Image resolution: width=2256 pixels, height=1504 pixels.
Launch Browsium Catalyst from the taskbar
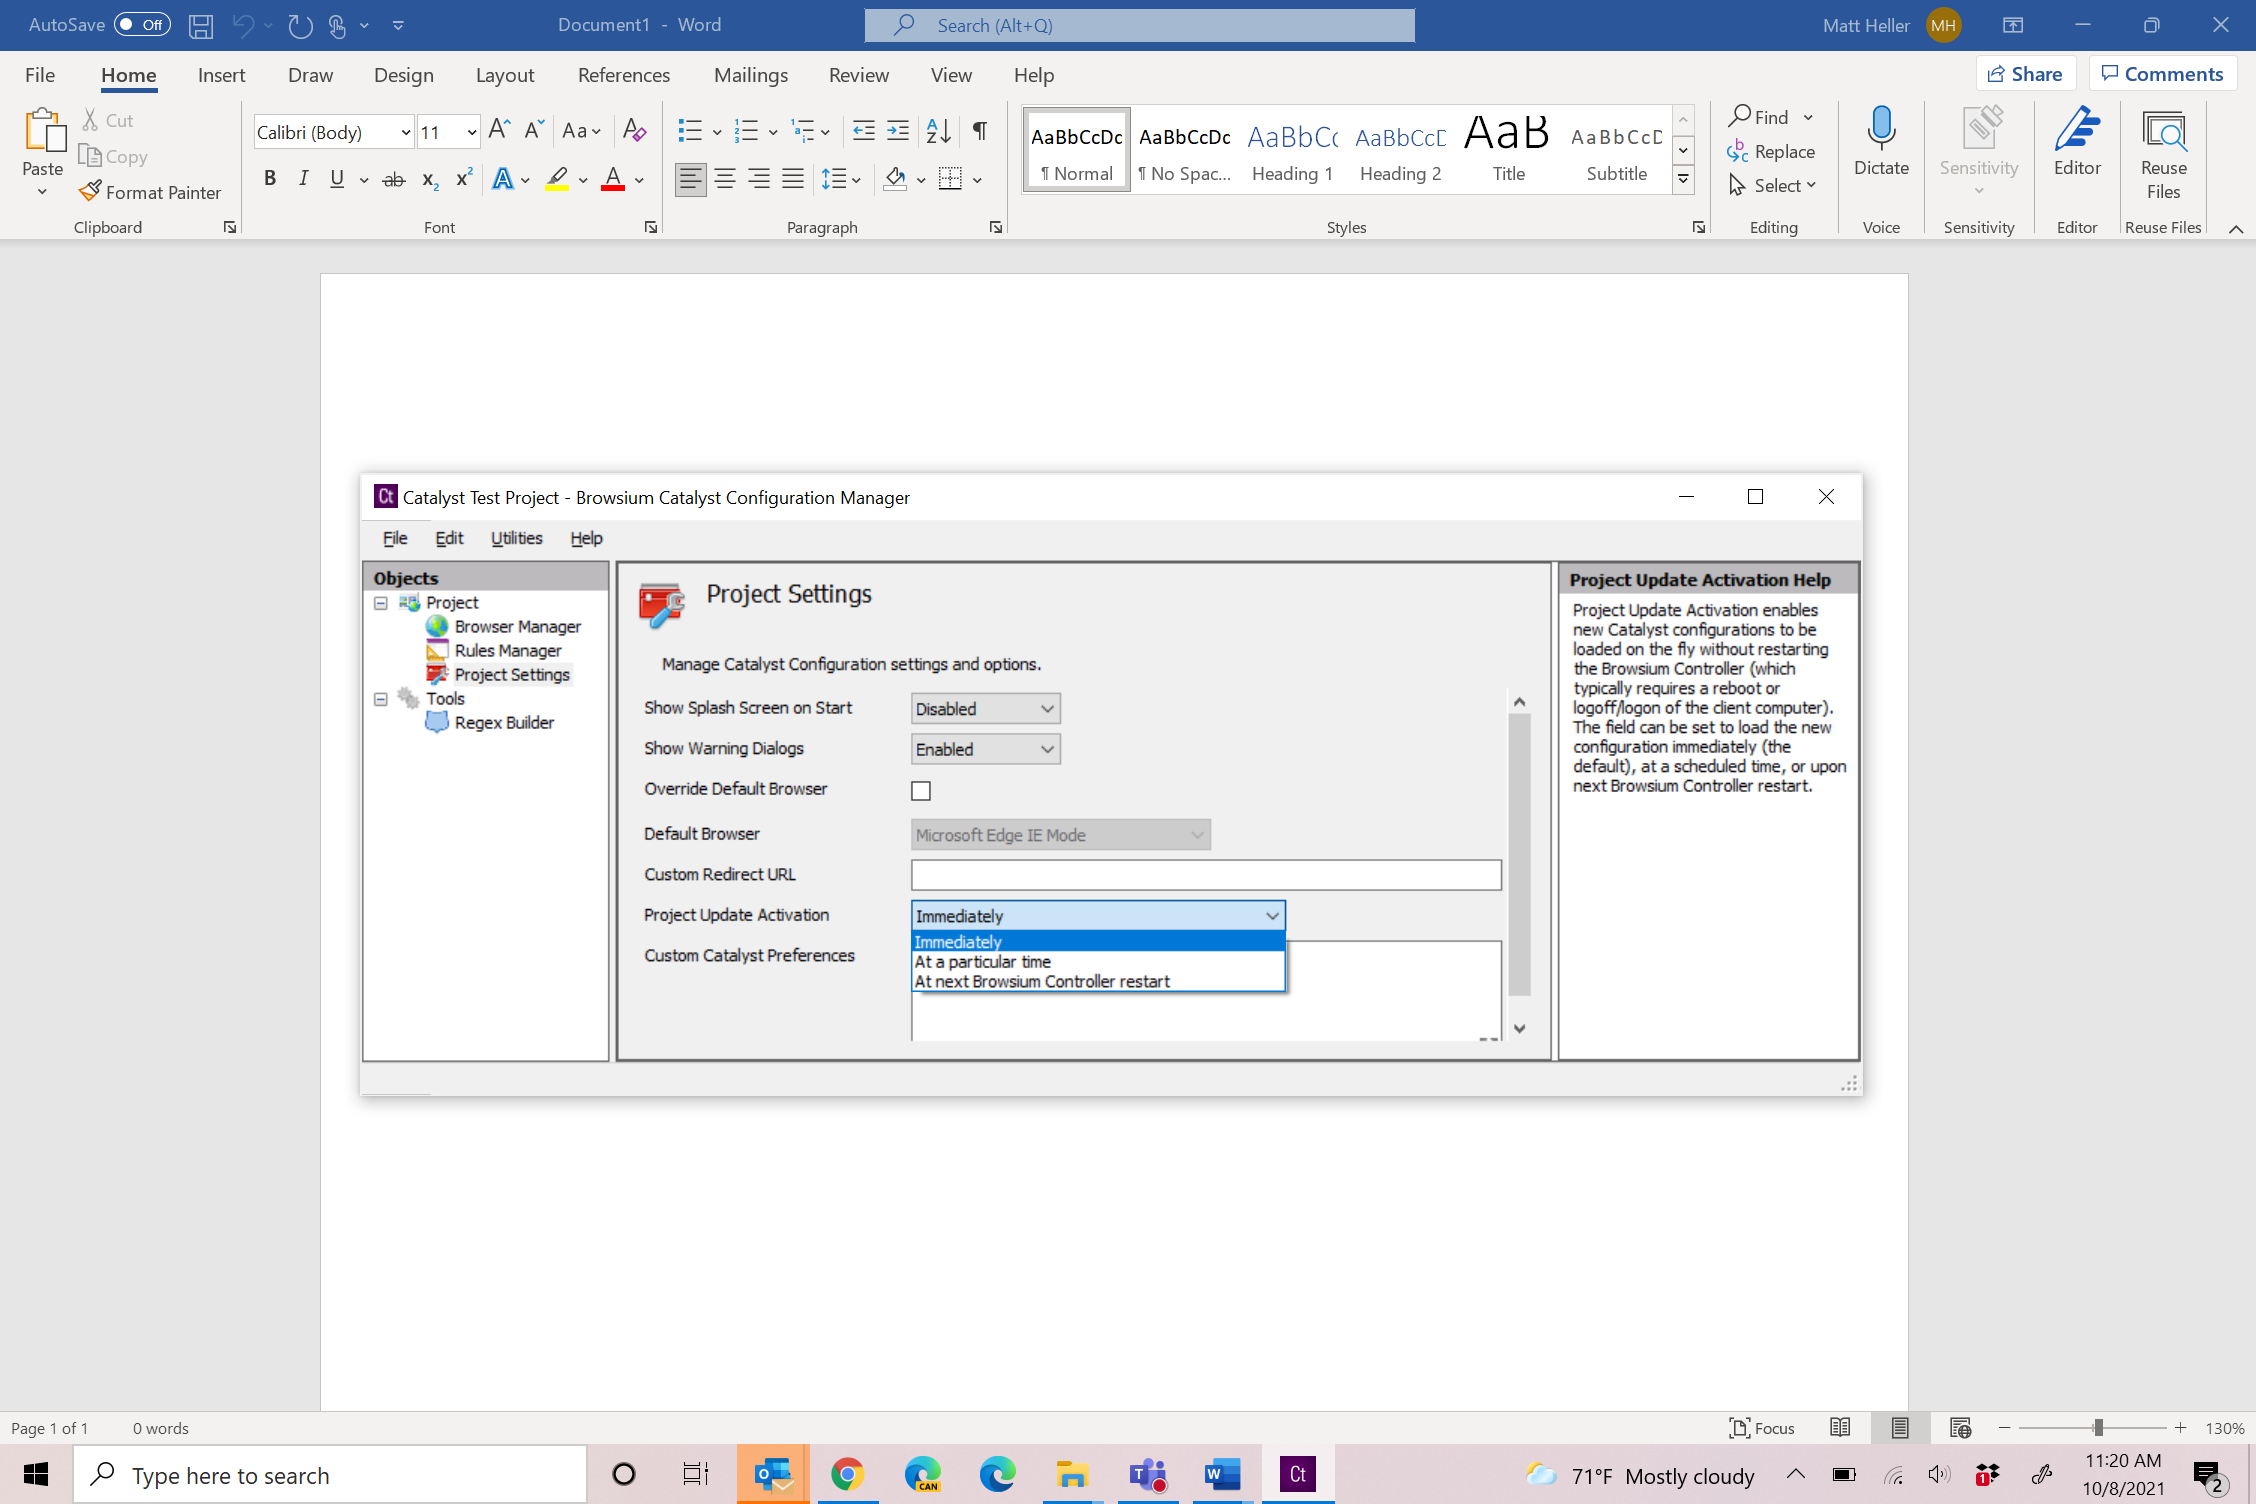(1296, 1473)
